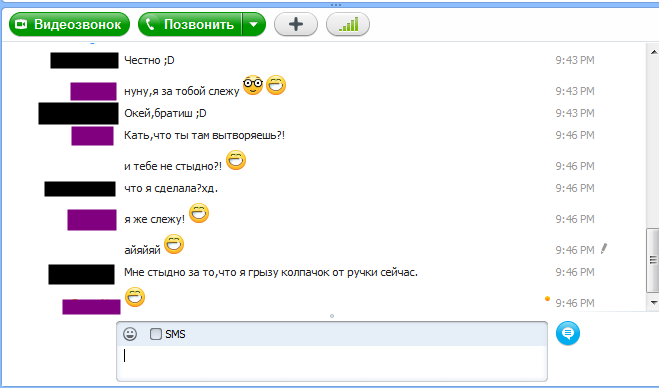Viewport: 659px width, 388px height.
Task: Click the laughing emoticon after 'и тебе не стыдно?!'
Action: click(236, 160)
